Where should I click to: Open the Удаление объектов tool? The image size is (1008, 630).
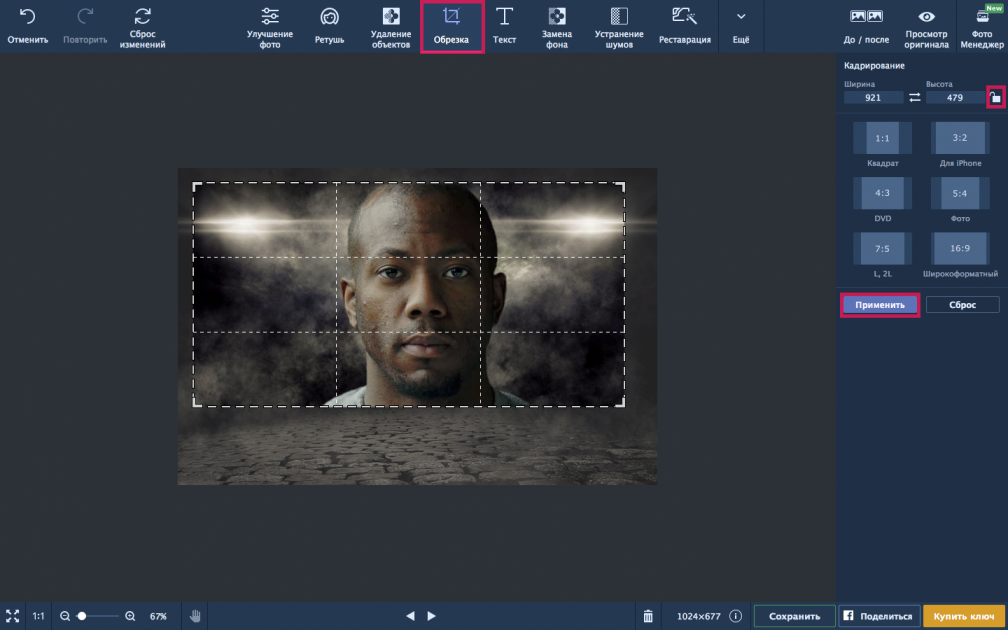[x=391, y=28]
